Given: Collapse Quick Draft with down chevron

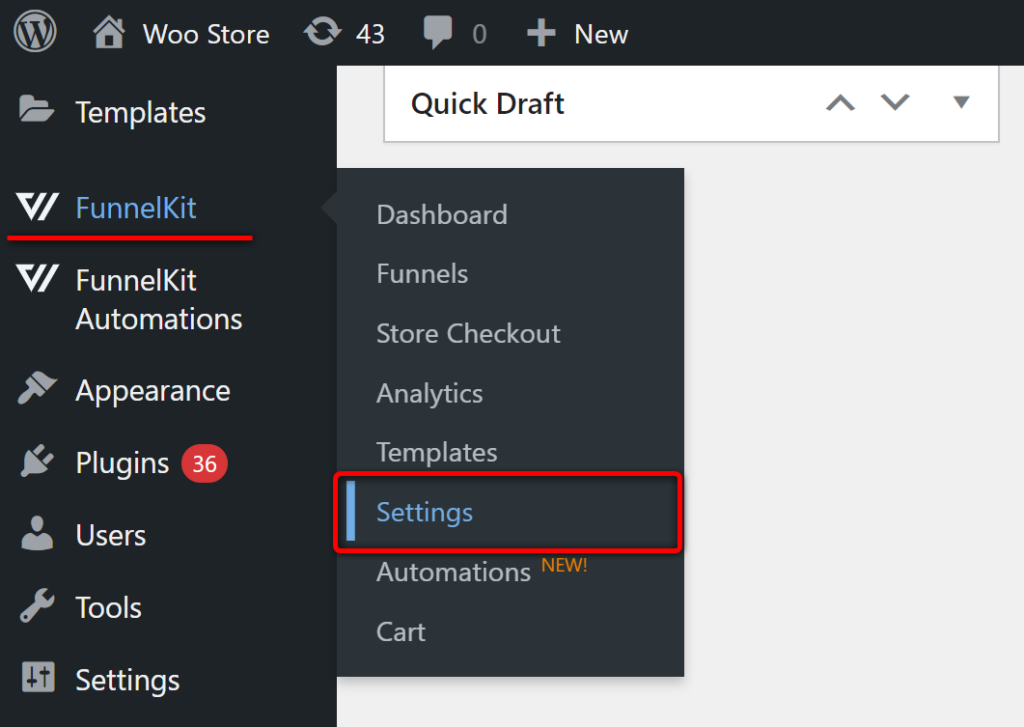Looking at the screenshot, I should point(895,102).
